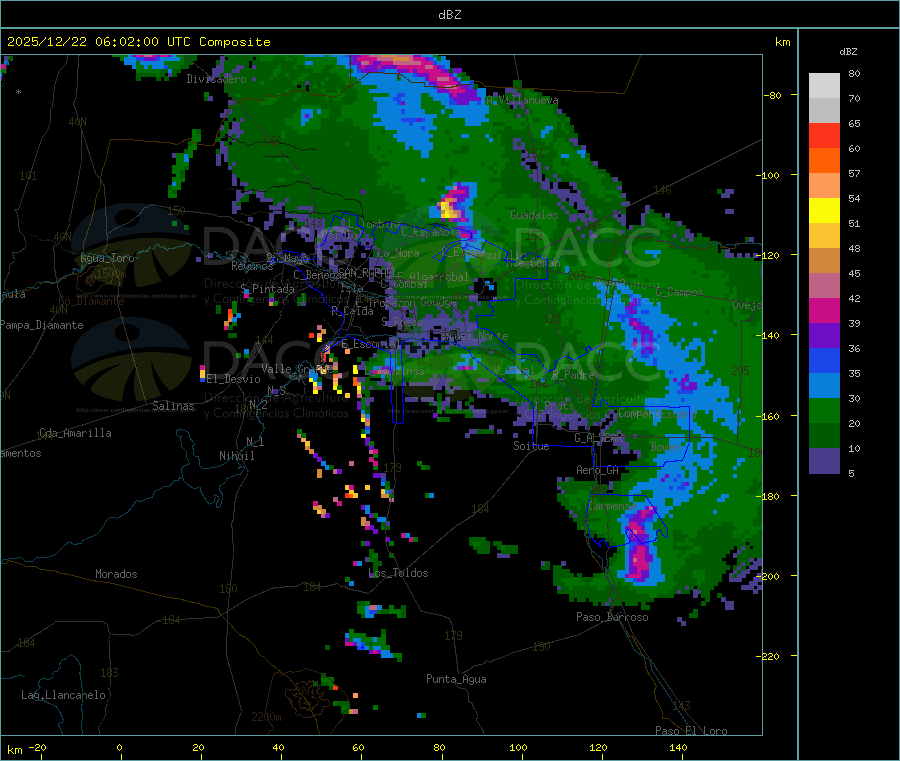Image resolution: width=900 pixels, height=761 pixels.
Task: Click the 140 km tick on the bottom axis
Action: pyautogui.click(x=678, y=747)
